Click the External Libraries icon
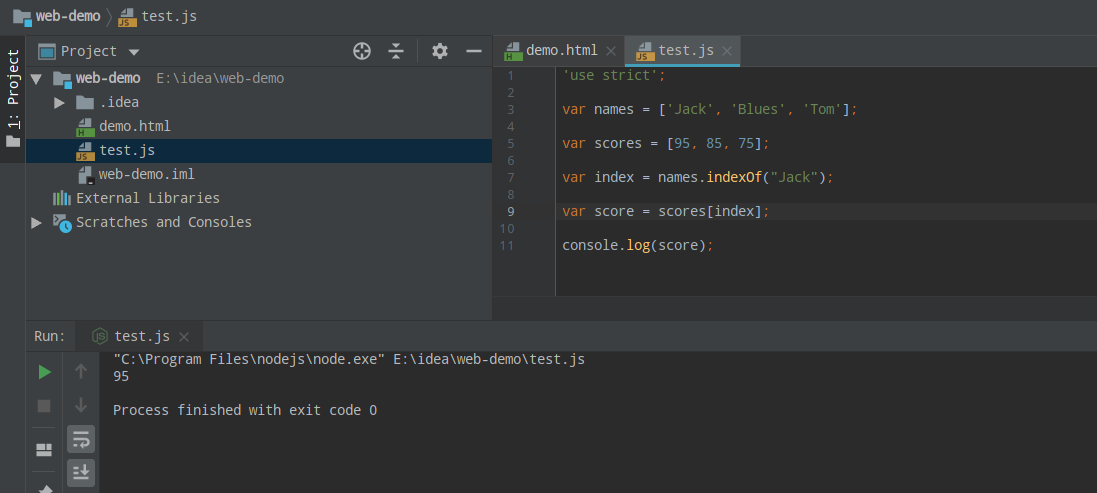 (x=62, y=199)
